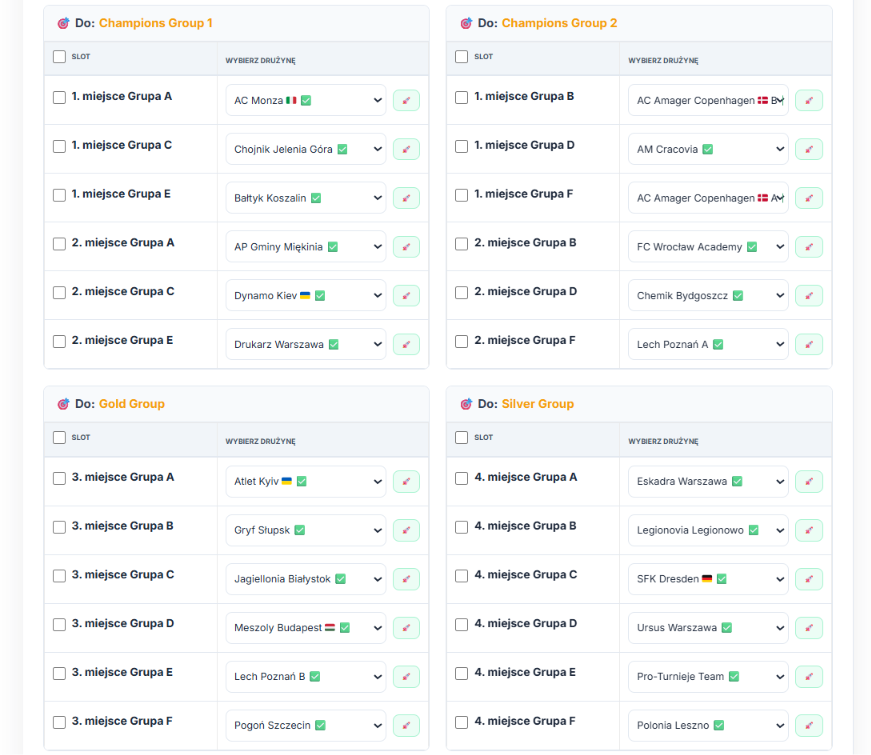Click the Gold Group heading text
871x755 pixels.
coord(132,404)
